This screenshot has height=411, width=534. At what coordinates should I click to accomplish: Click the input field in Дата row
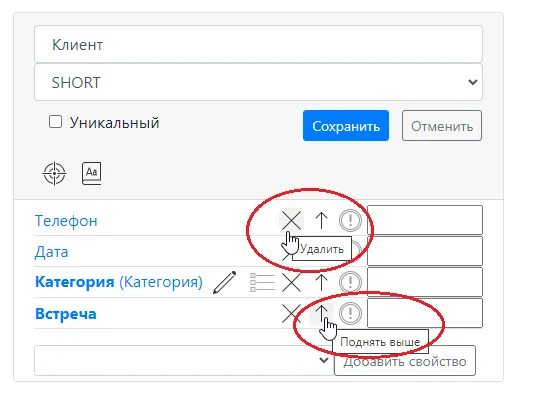coord(425,251)
